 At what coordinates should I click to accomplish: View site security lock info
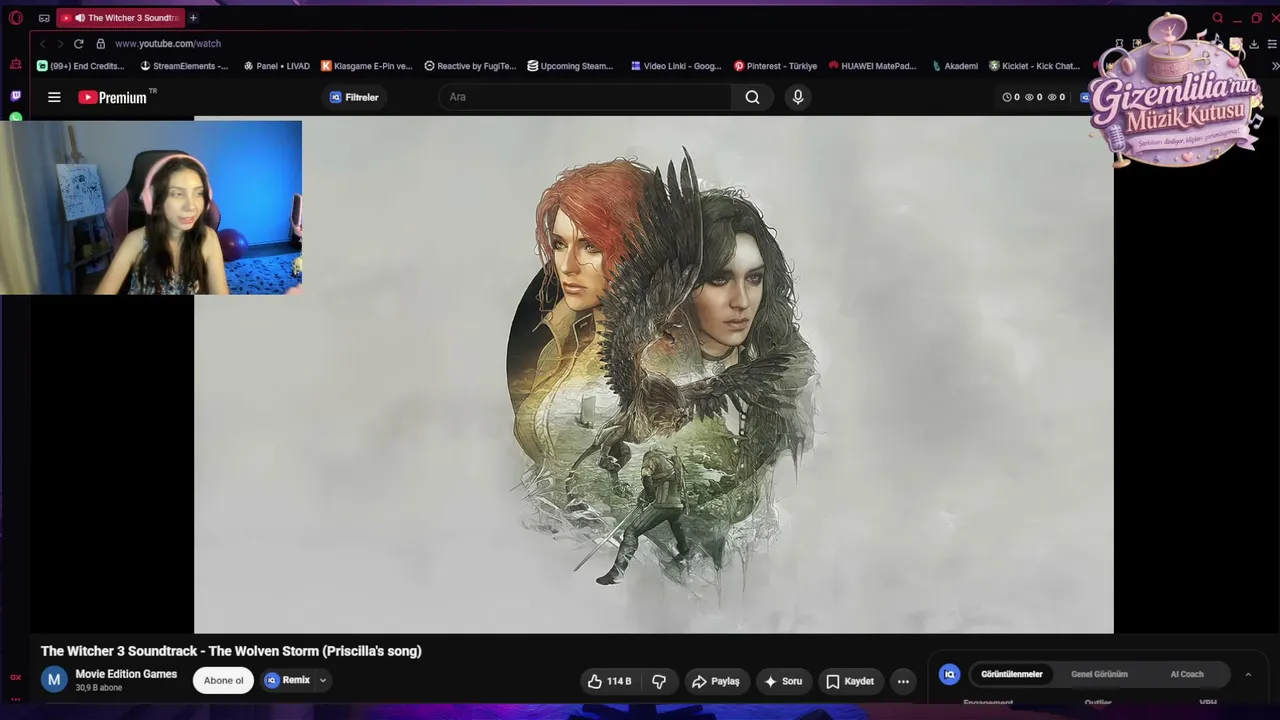pyautogui.click(x=100, y=44)
